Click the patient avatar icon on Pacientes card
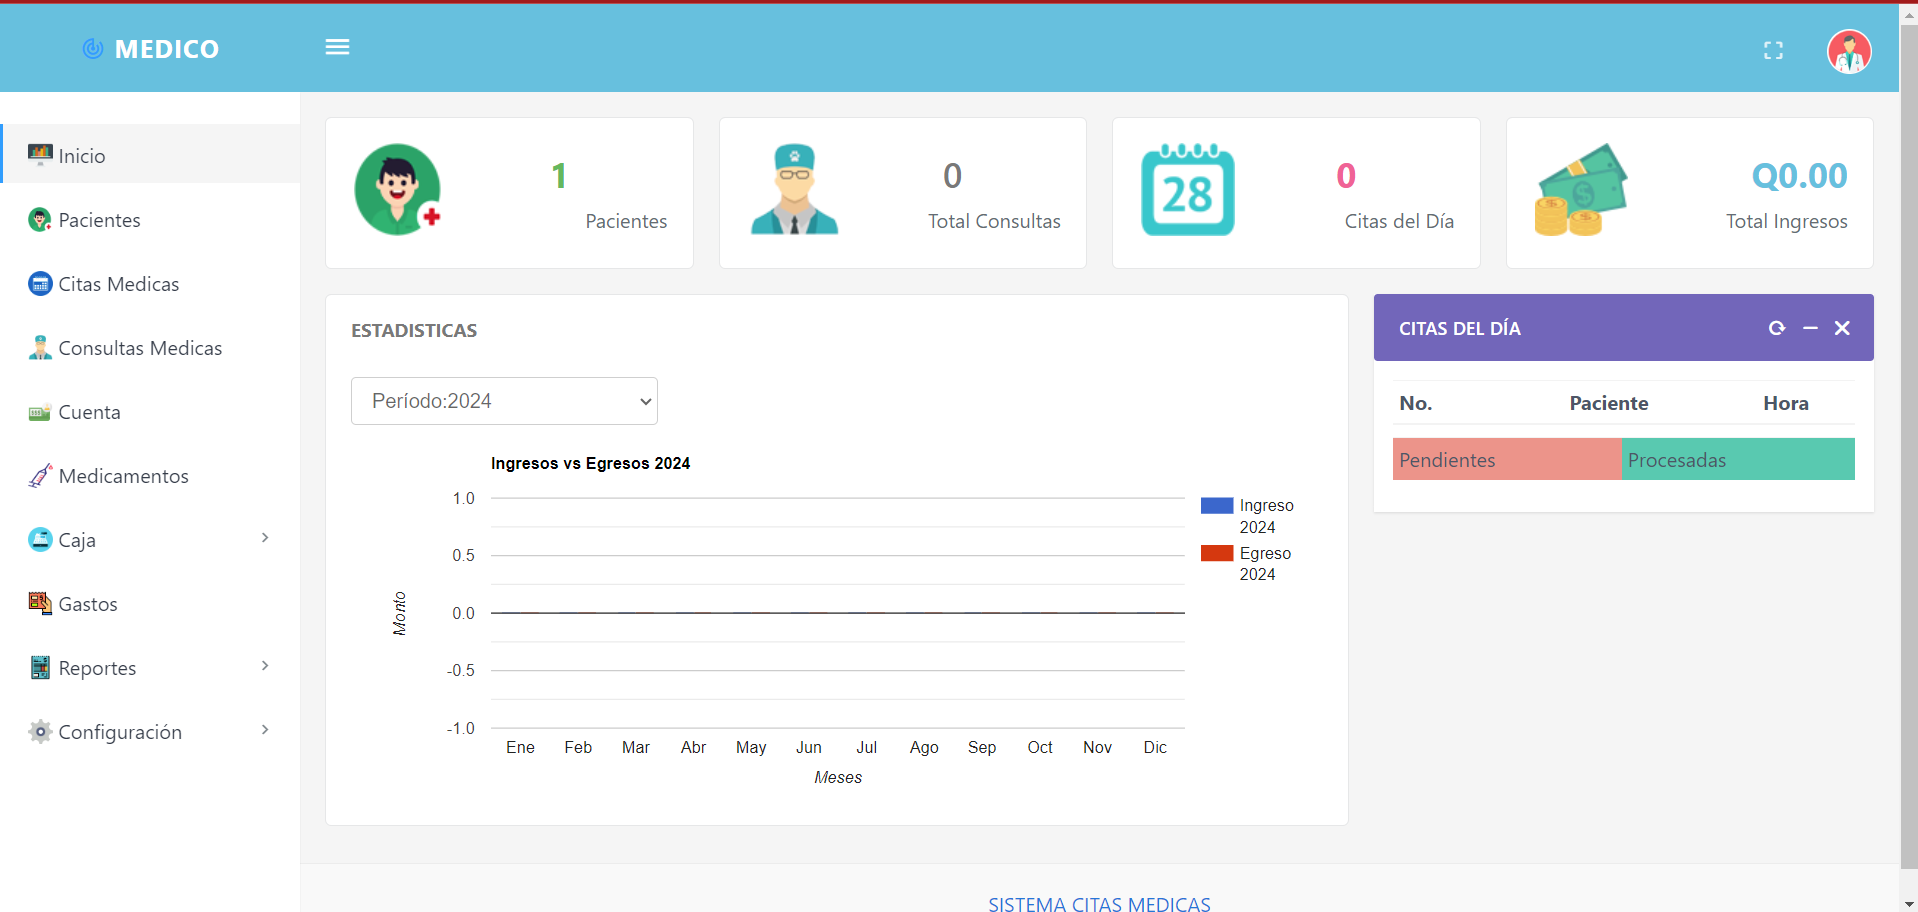Image resolution: width=1918 pixels, height=912 pixels. (x=398, y=190)
